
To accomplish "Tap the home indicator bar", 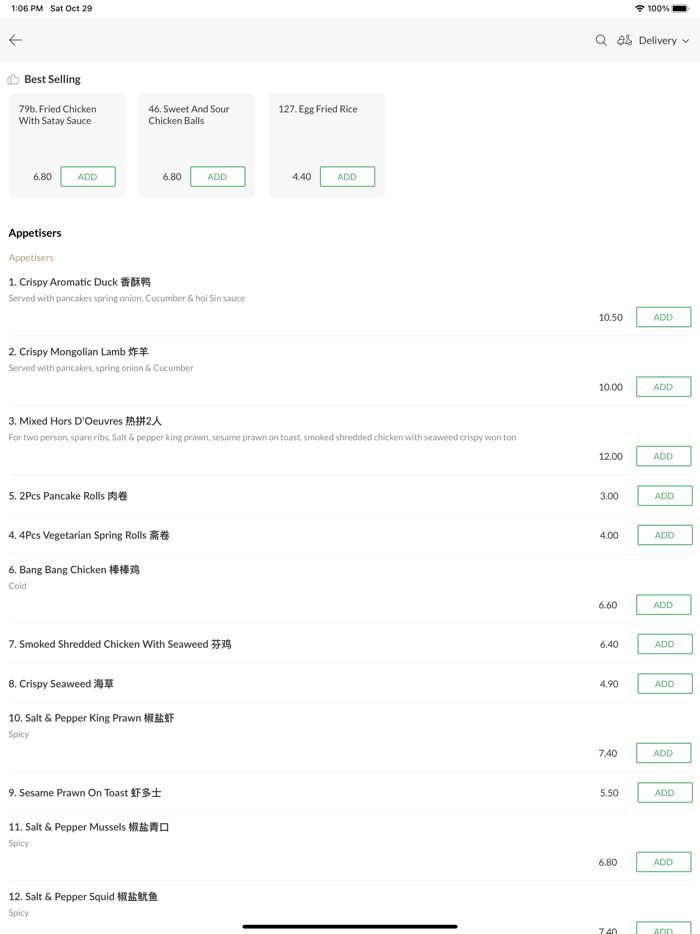I will tap(350, 926).
